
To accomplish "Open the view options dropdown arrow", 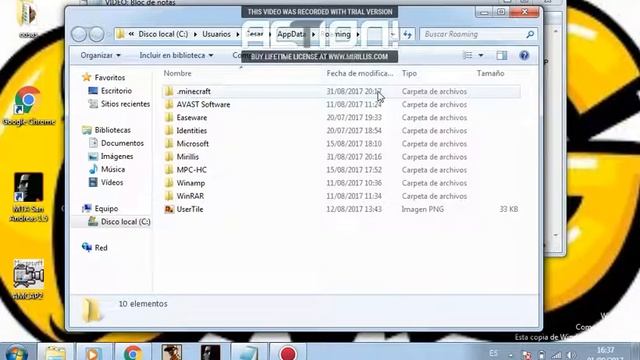I will [x=481, y=55].
